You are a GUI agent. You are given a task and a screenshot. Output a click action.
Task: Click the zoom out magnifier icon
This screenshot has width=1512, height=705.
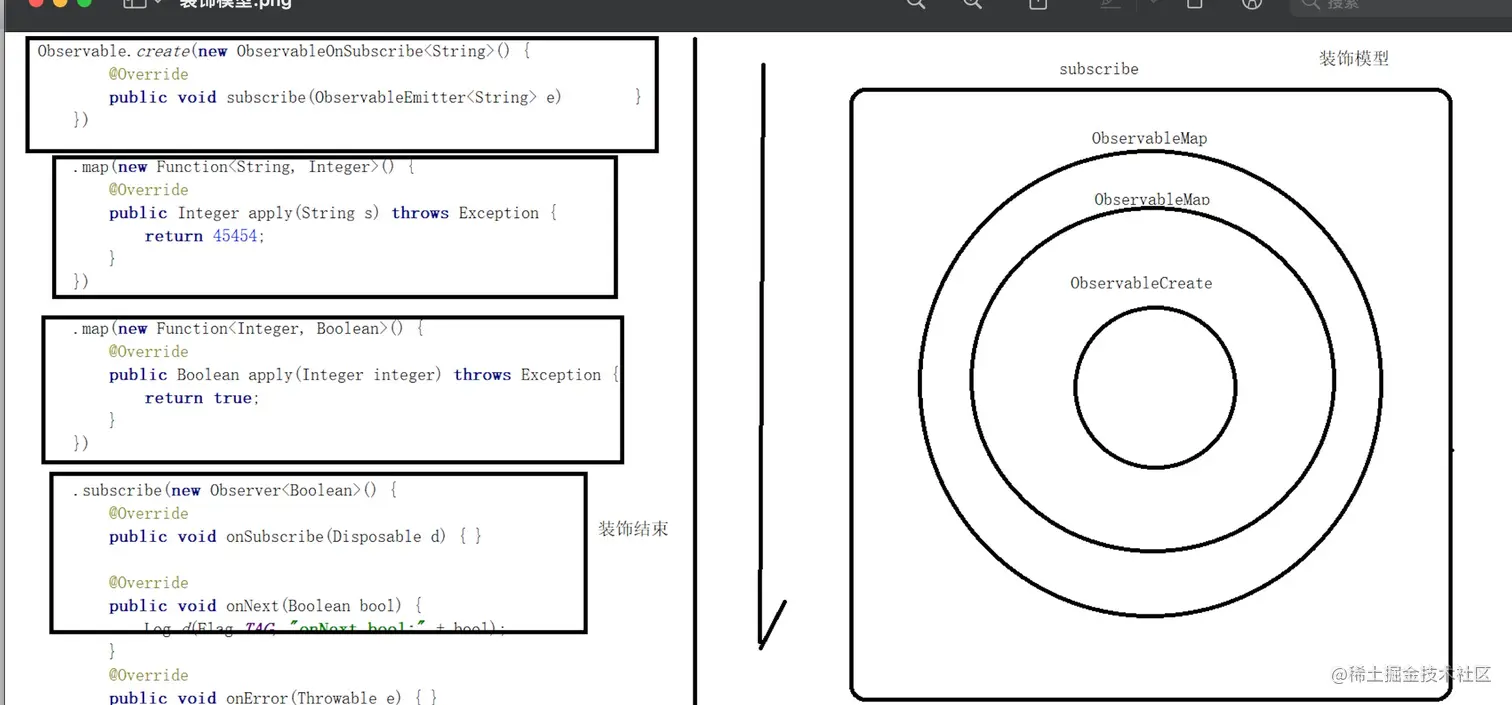pyautogui.click(x=915, y=4)
